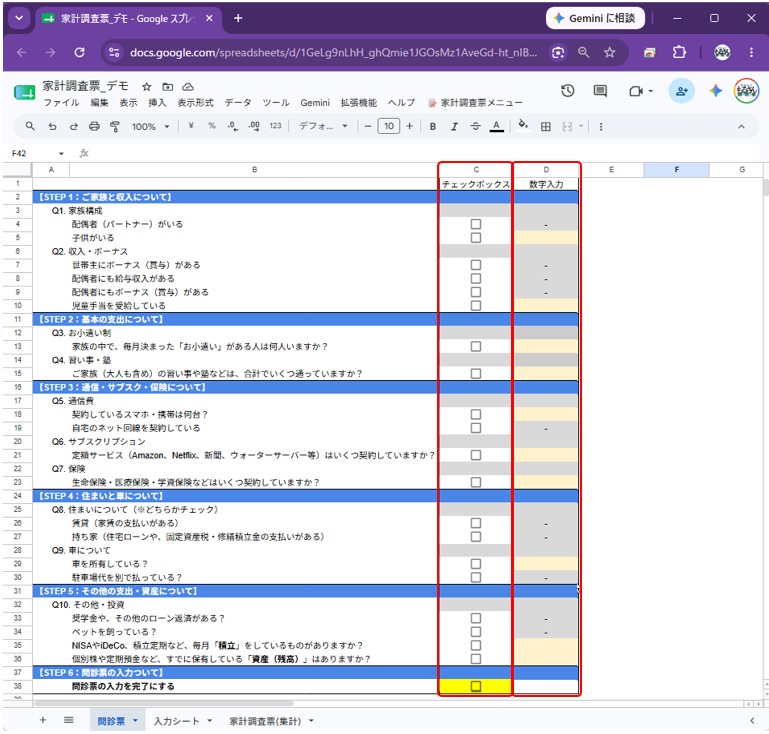Screen dimensions: 769x734
Task: Open the Gemini sparkle icon in Sheets
Action: 716,91
